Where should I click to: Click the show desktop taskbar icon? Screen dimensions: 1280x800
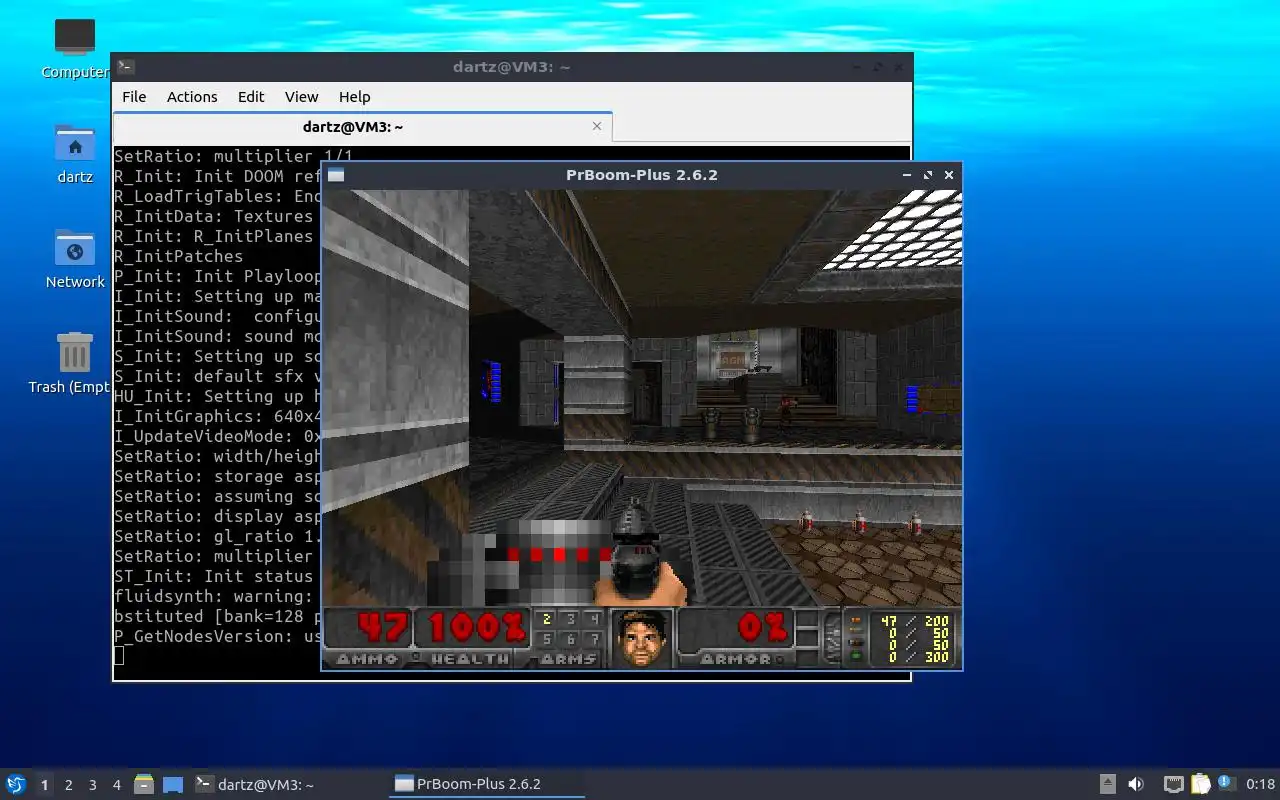click(x=173, y=784)
